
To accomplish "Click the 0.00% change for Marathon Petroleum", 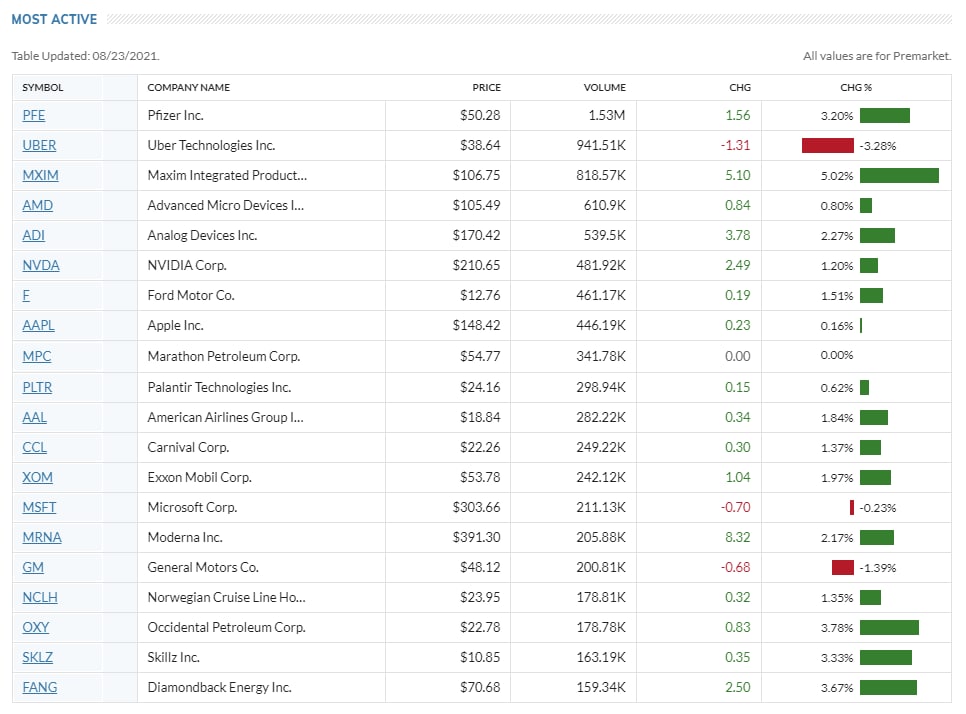I will (837, 355).
